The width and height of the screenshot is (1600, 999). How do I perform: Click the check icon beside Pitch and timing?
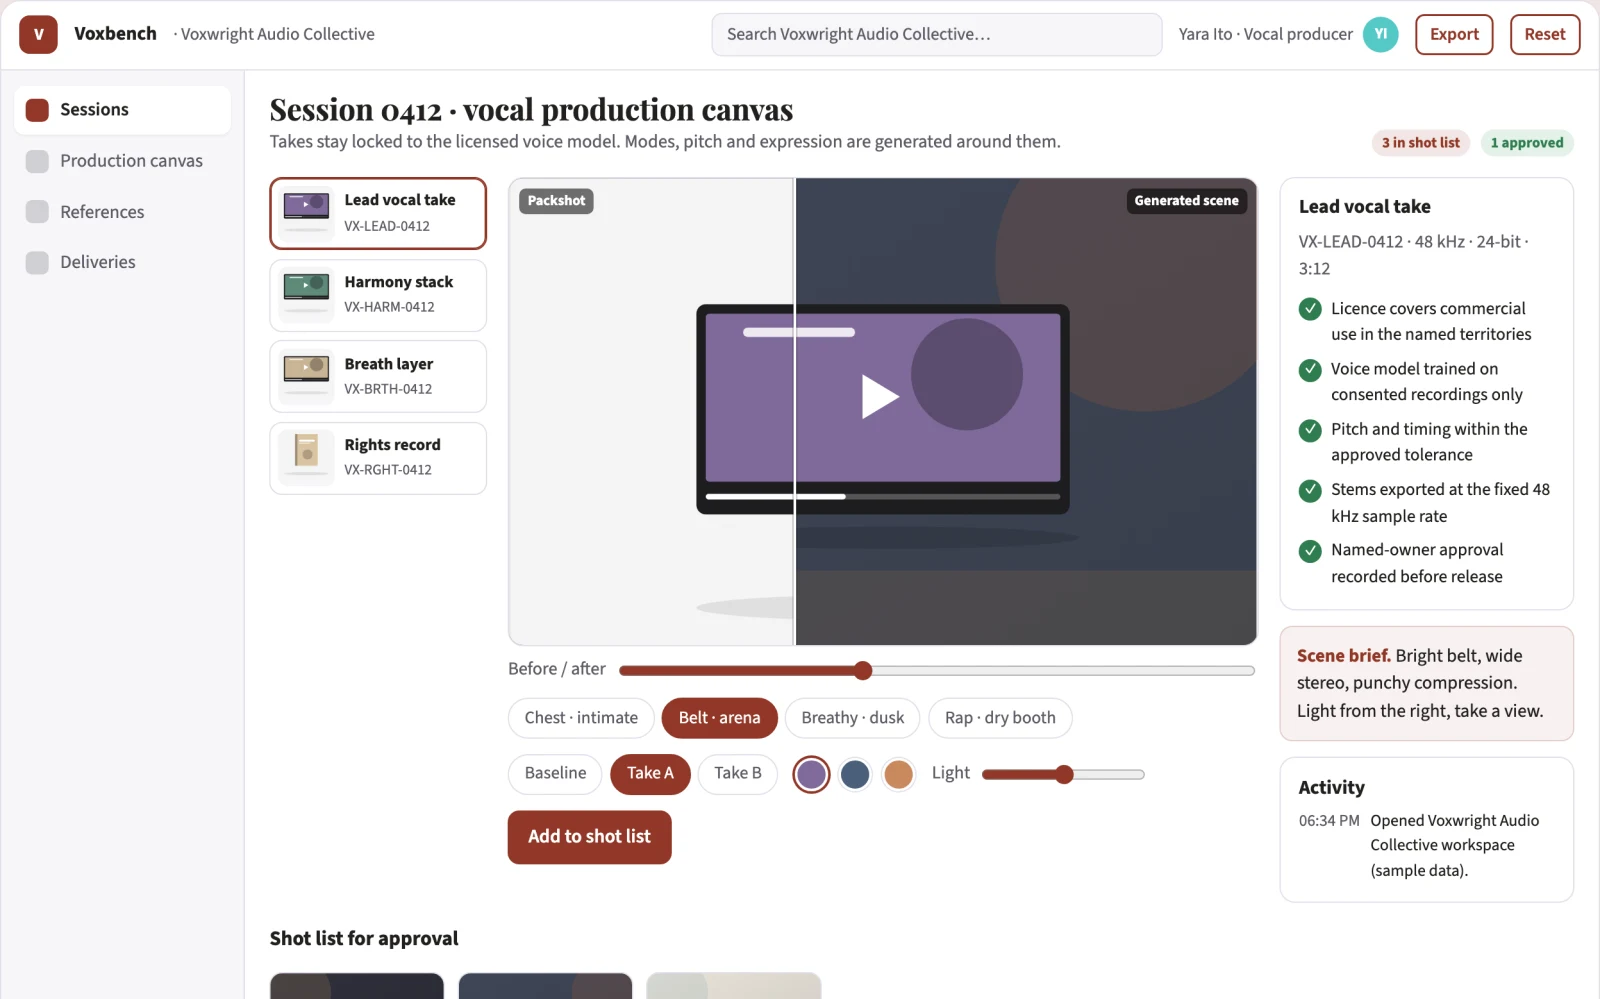[1310, 430]
